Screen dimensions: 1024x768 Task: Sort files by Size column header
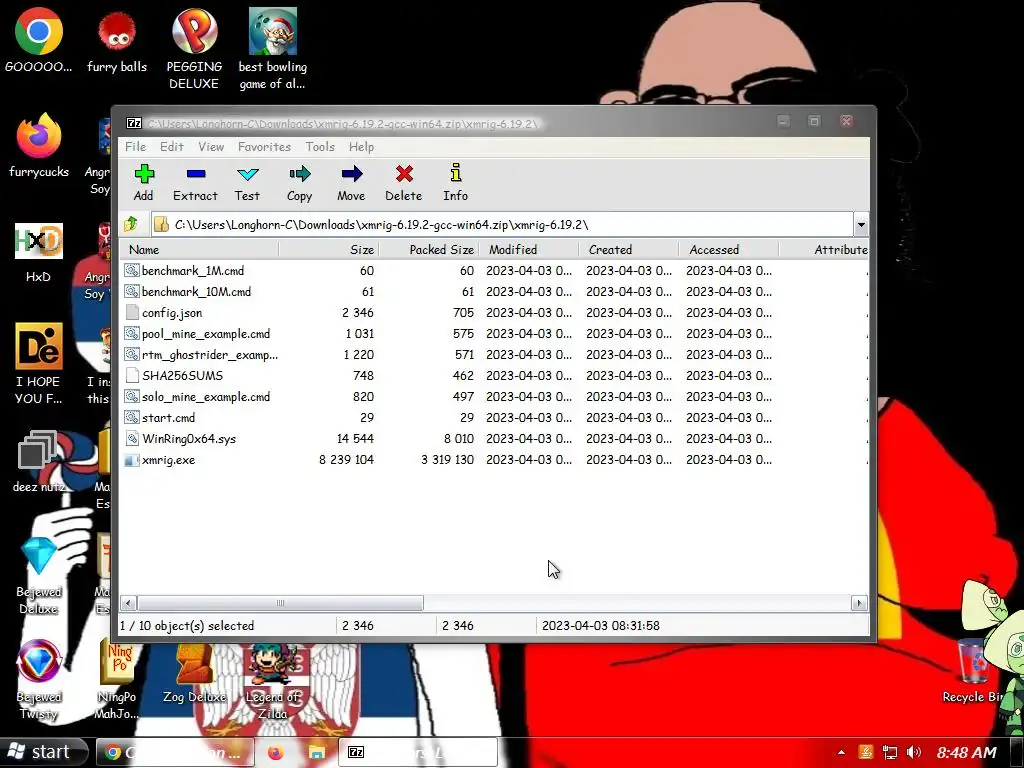[x=329, y=249]
